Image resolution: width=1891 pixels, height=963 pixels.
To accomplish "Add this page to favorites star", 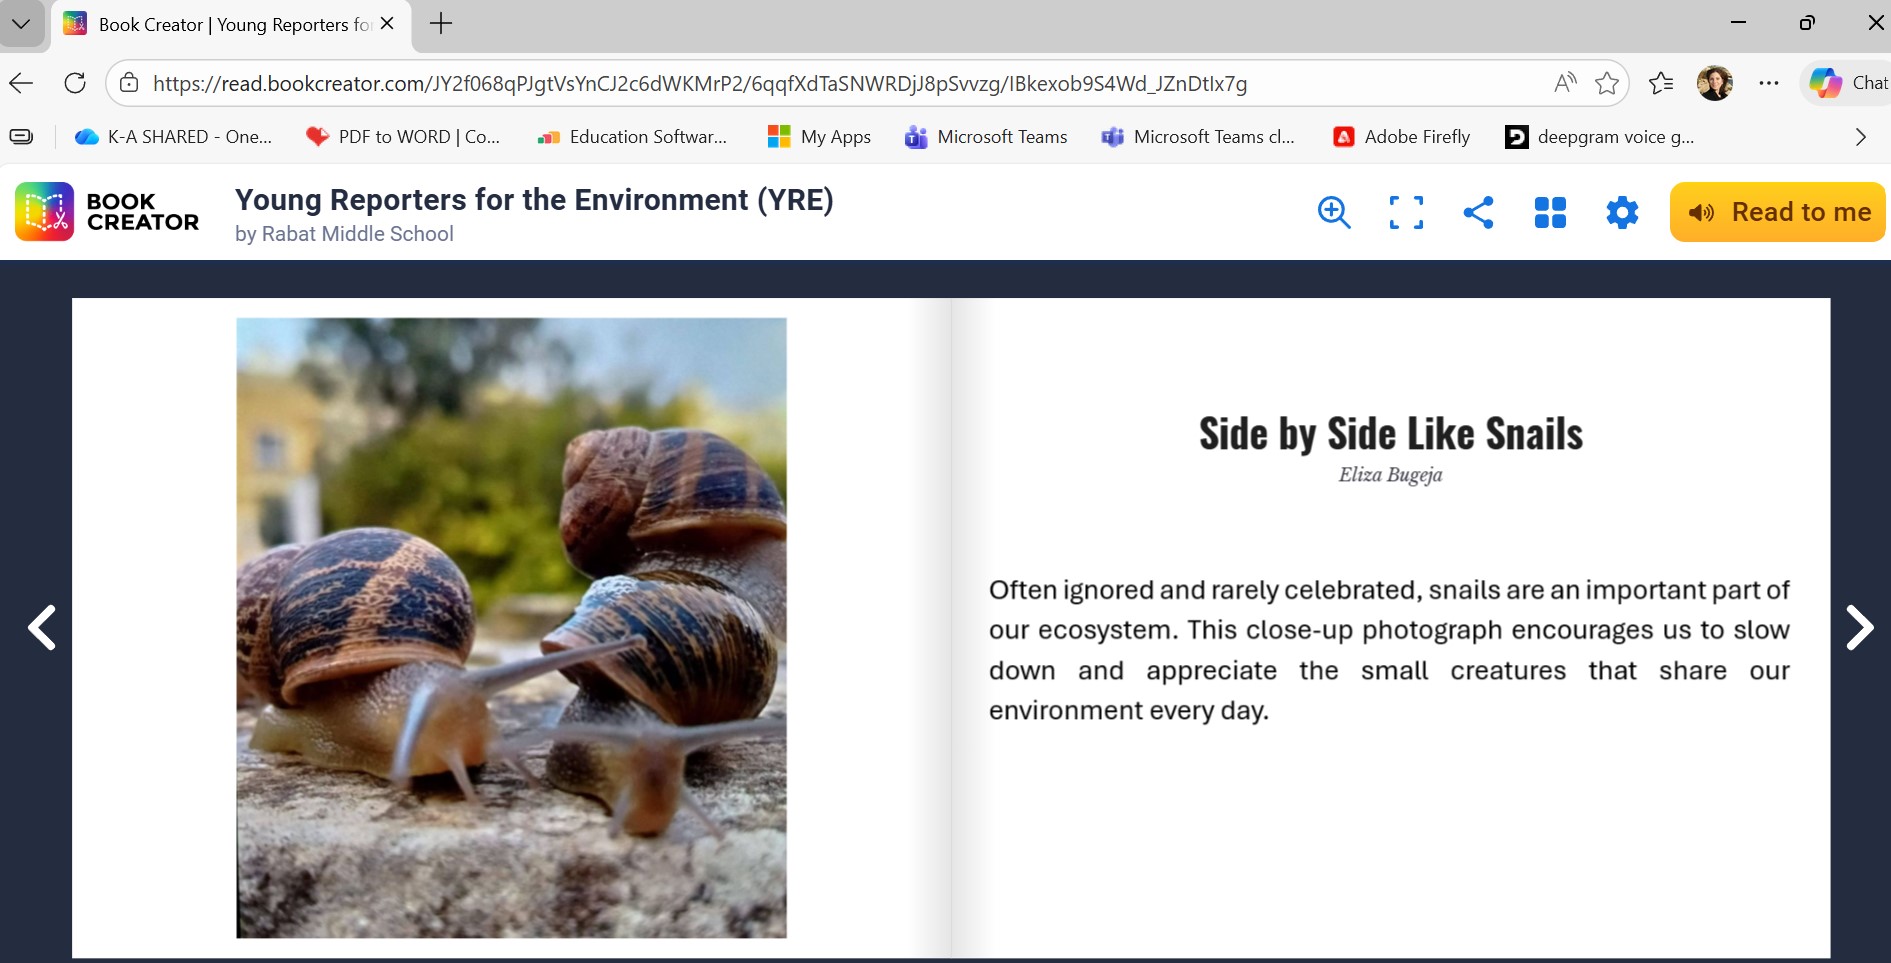I will click(1607, 83).
